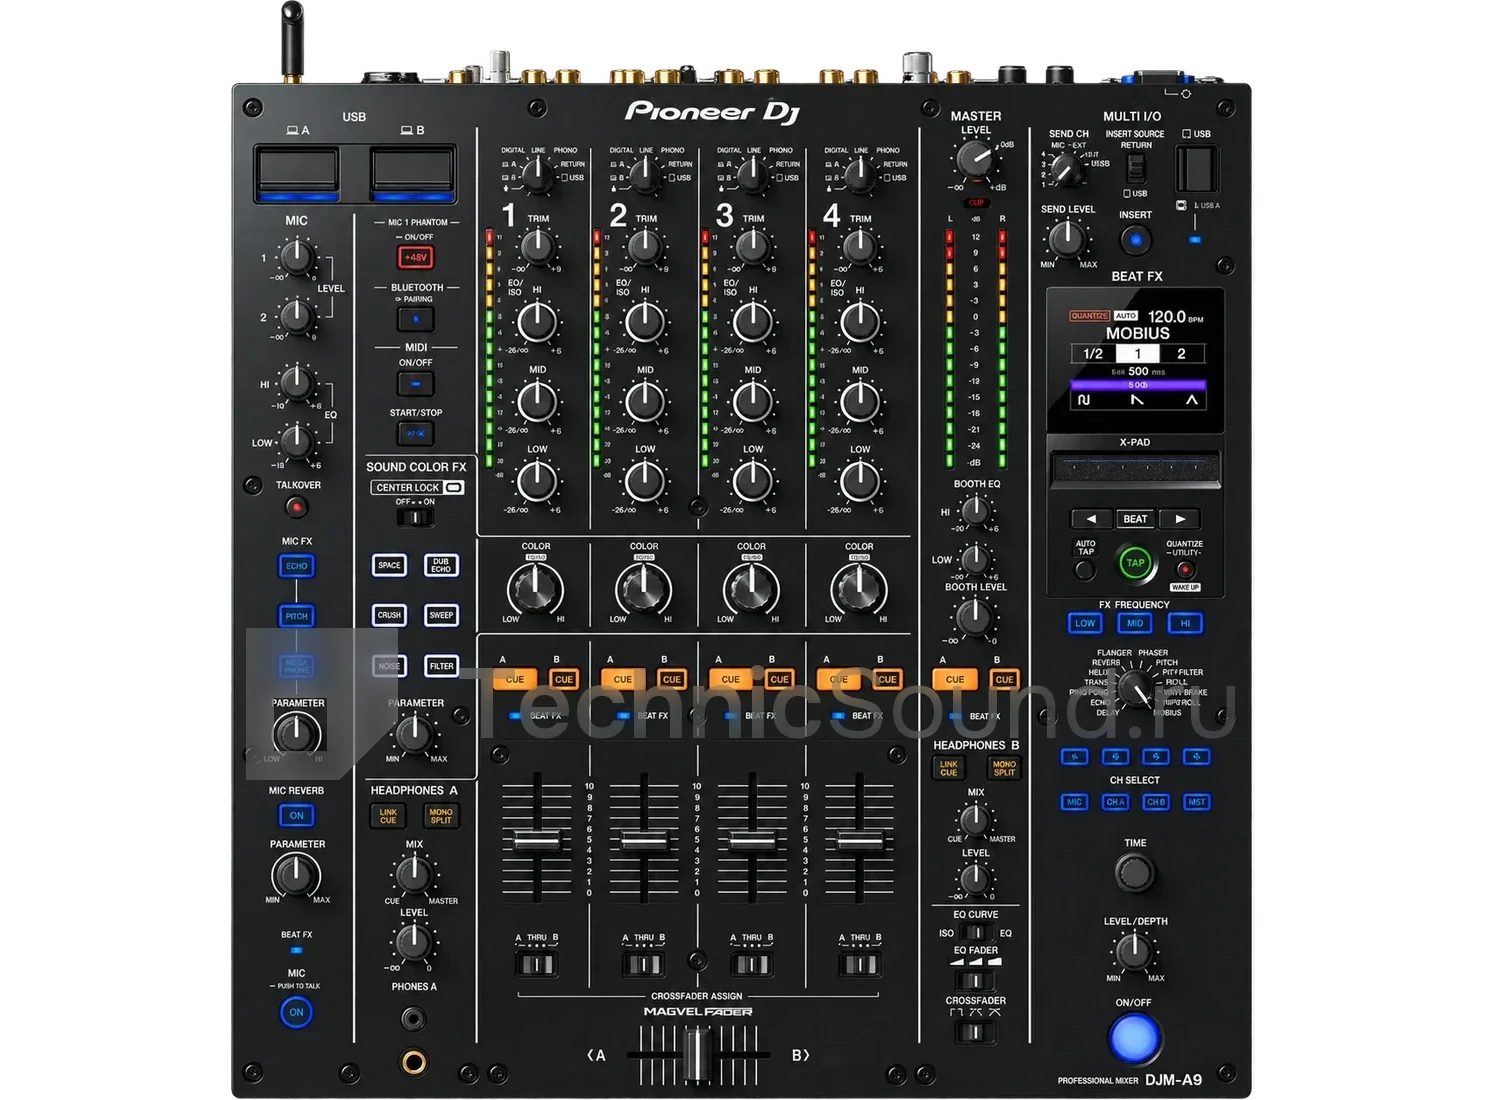
Task: Click the BEAT left arrow button
Action: 1091,519
